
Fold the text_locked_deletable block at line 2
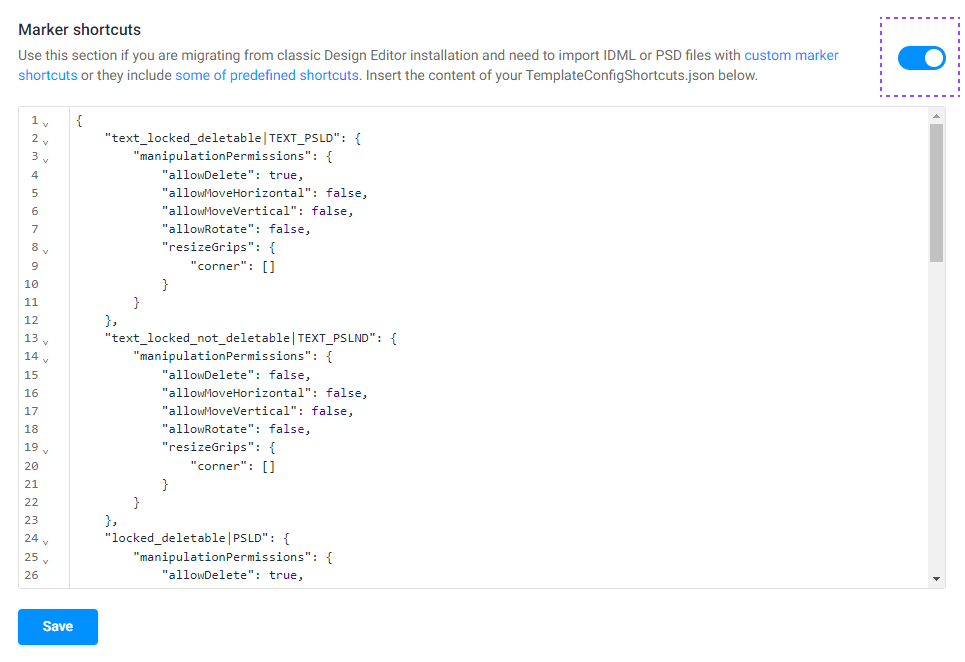coord(46,142)
